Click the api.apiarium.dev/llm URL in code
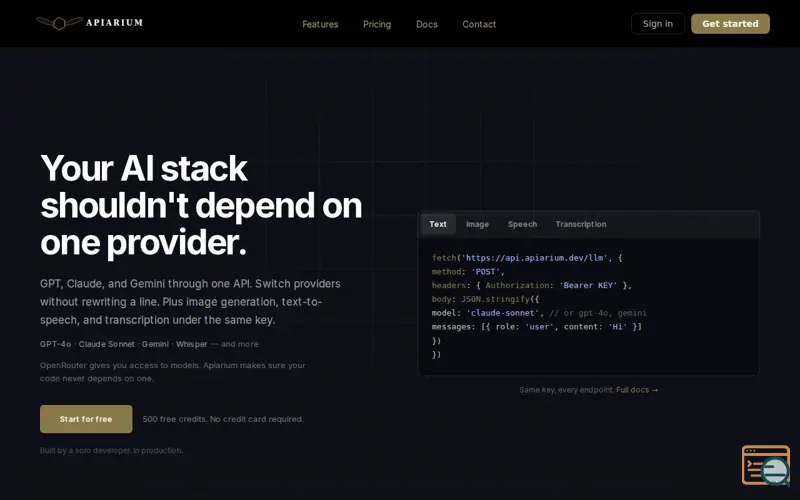The width and height of the screenshot is (800, 500). (535, 258)
